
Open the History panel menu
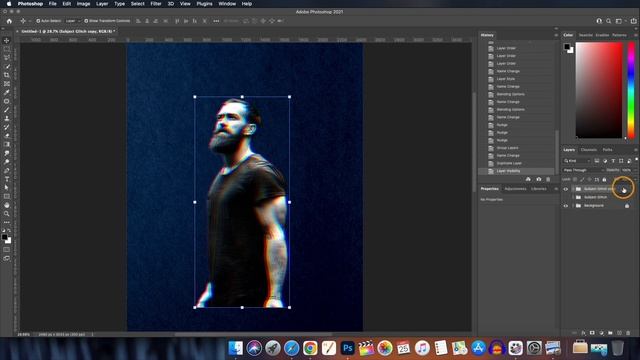coord(556,36)
